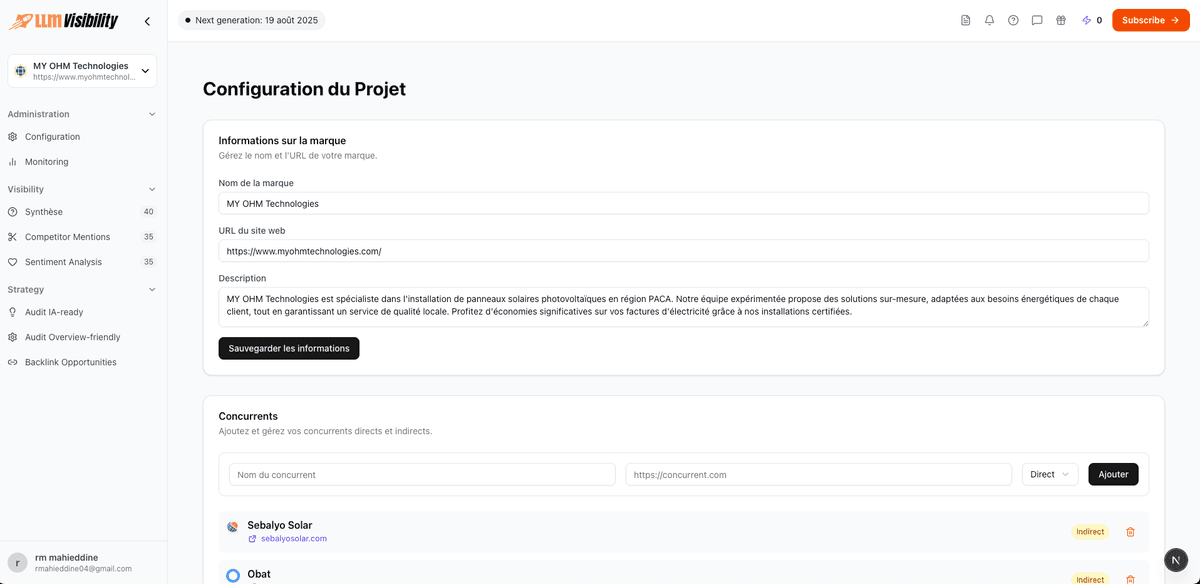Collapse the sidebar with the arrow
Image resolution: width=1200 pixels, height=584 pixels.
coord(148,21)
